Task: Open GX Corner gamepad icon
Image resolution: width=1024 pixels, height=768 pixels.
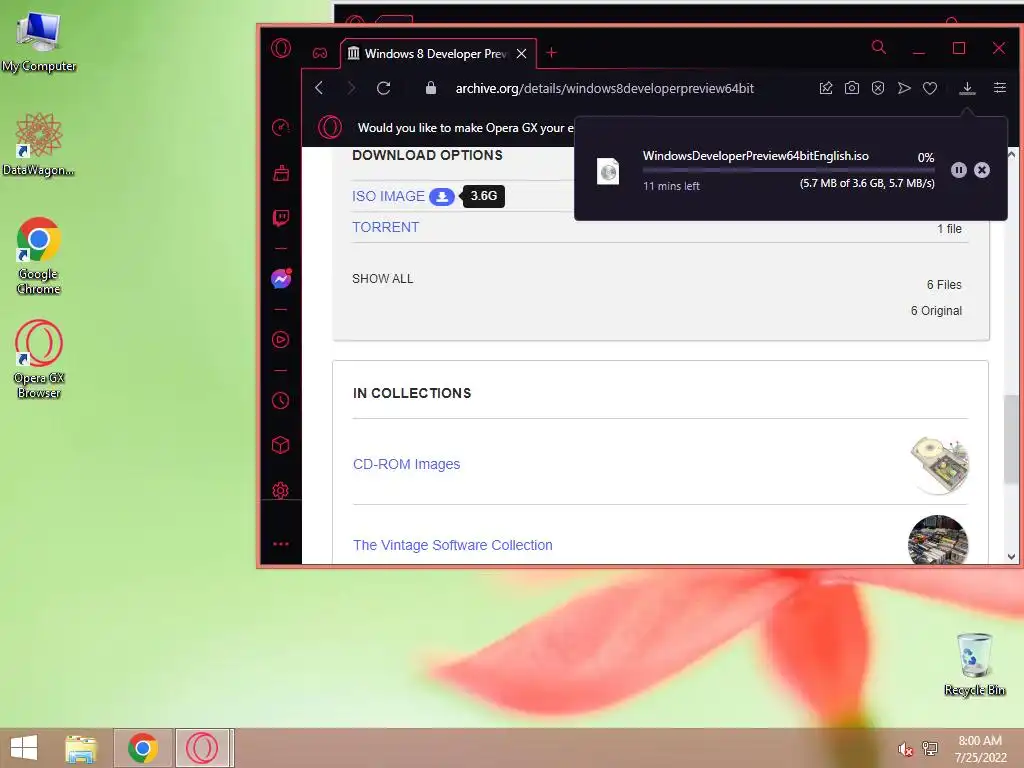Action: [319, 53]
